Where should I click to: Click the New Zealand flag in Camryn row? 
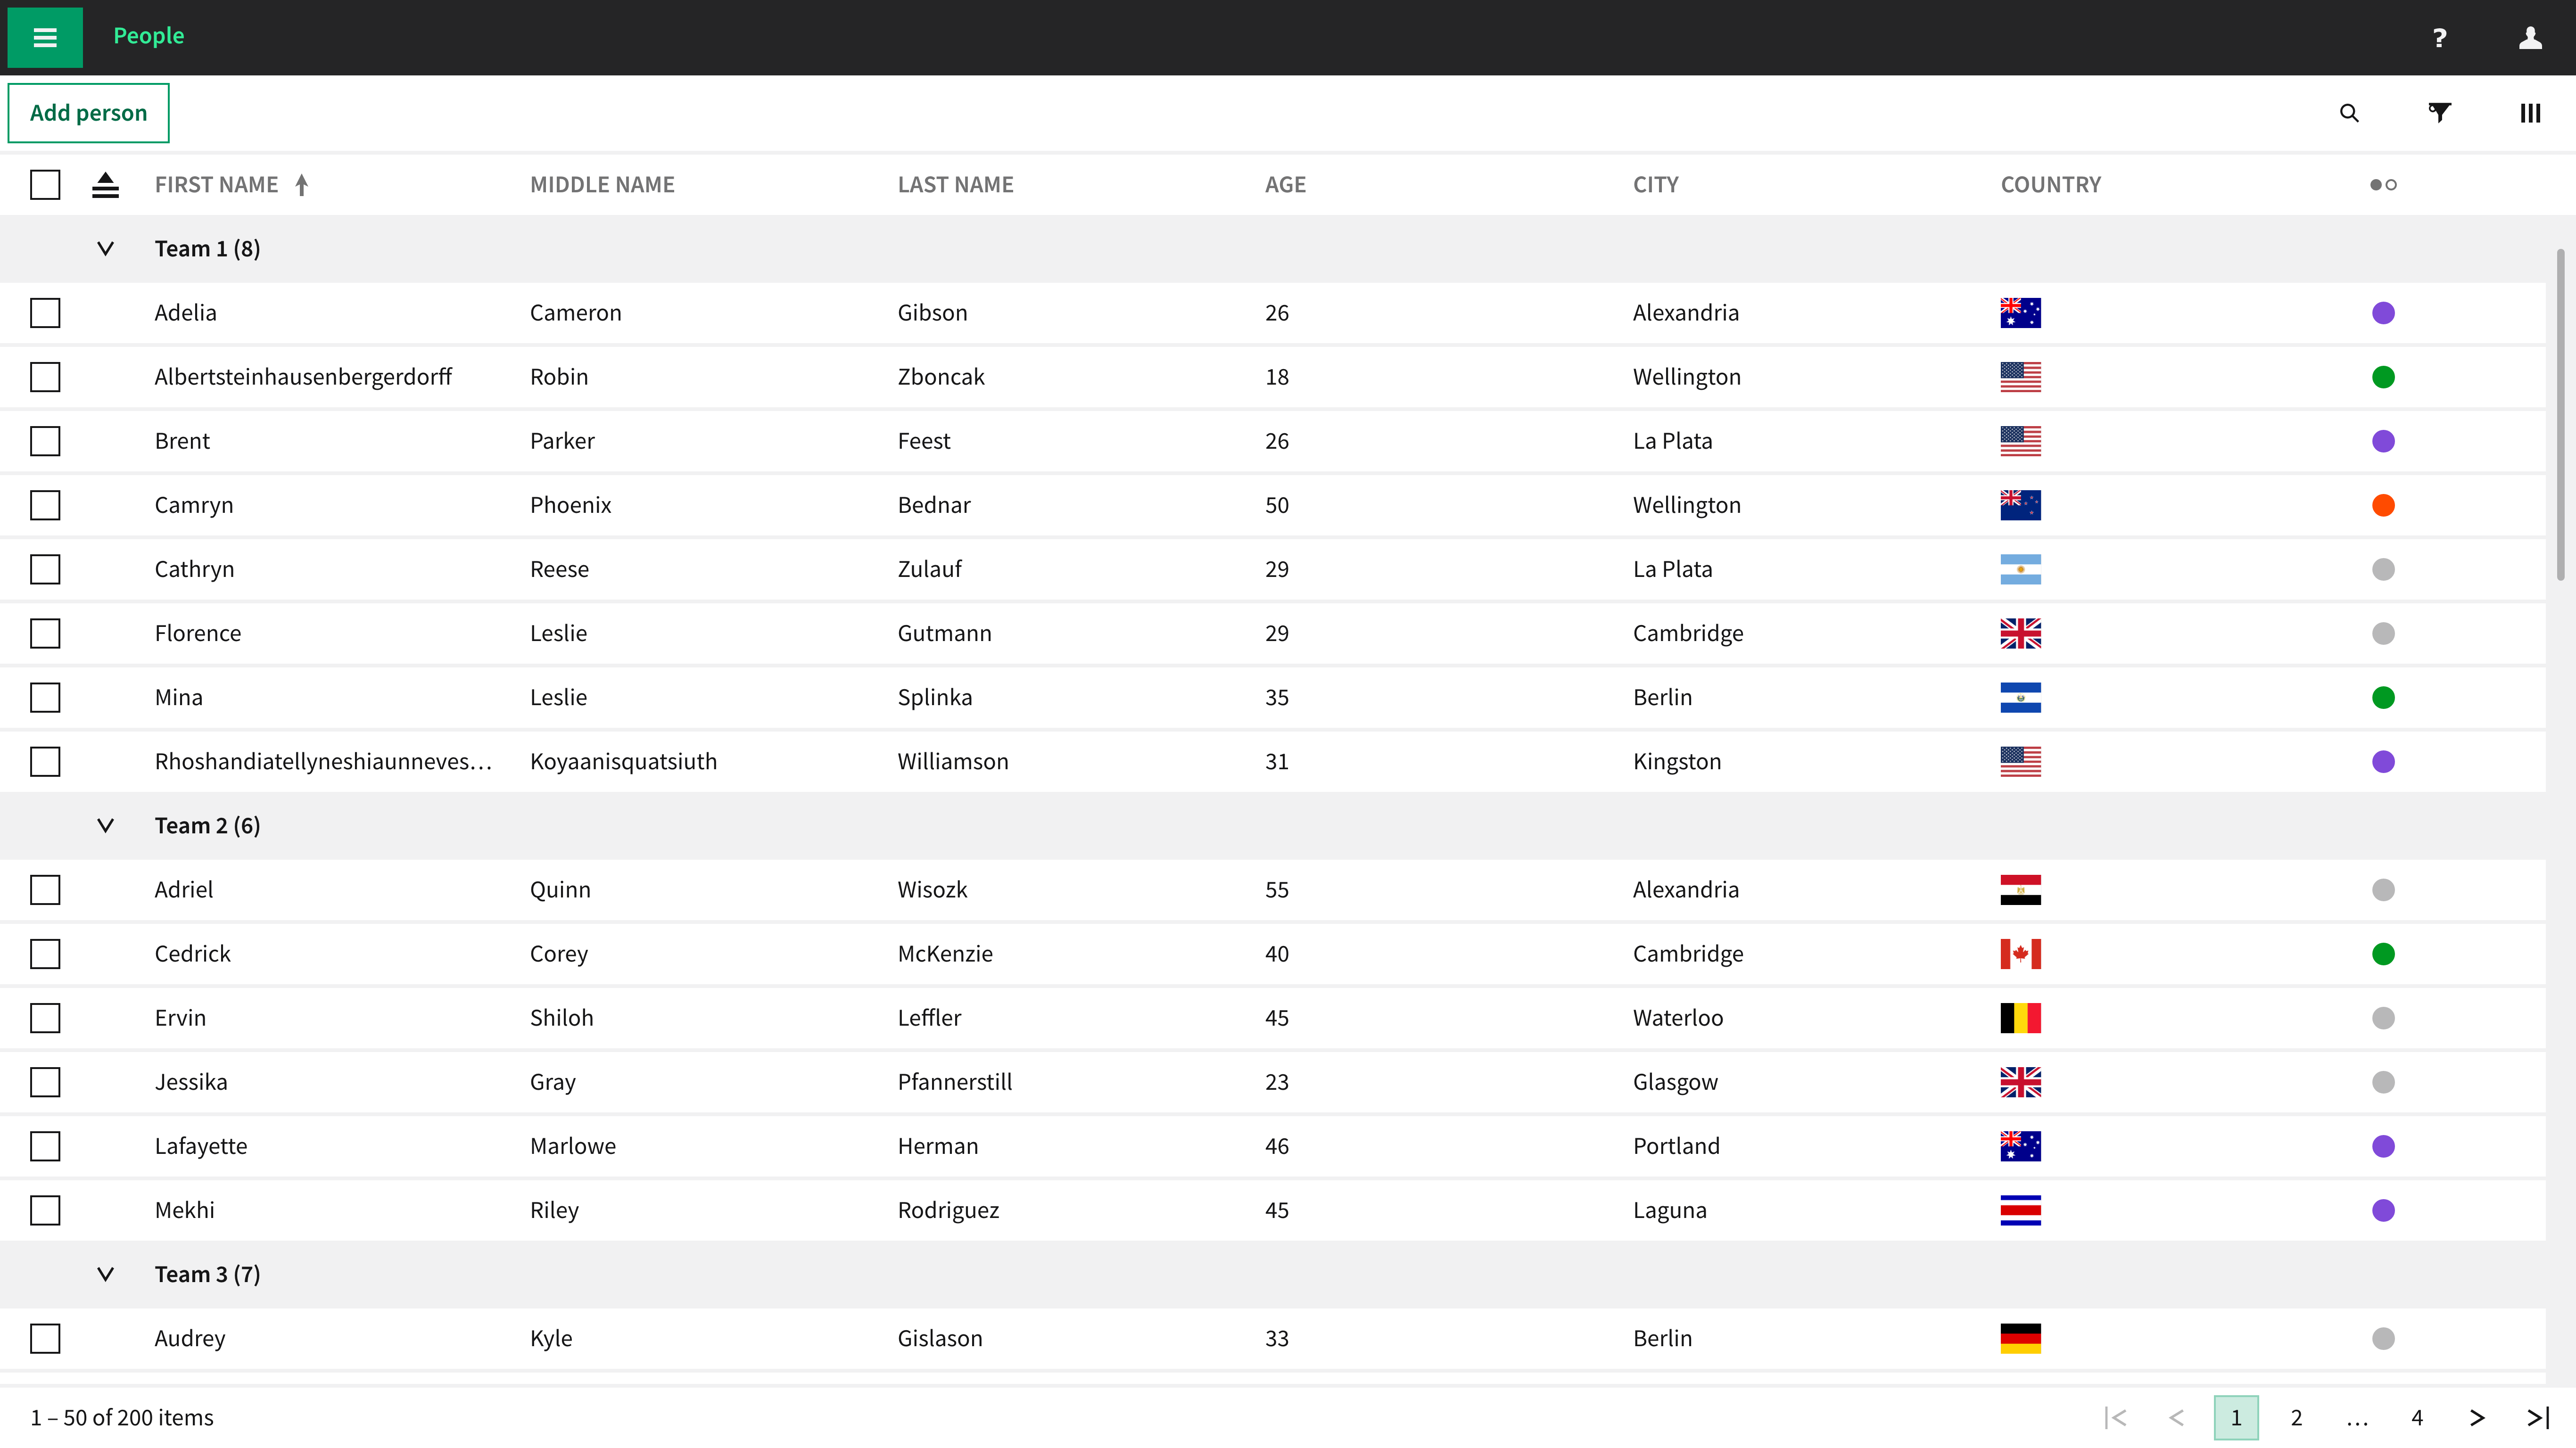coord(2020,505)
